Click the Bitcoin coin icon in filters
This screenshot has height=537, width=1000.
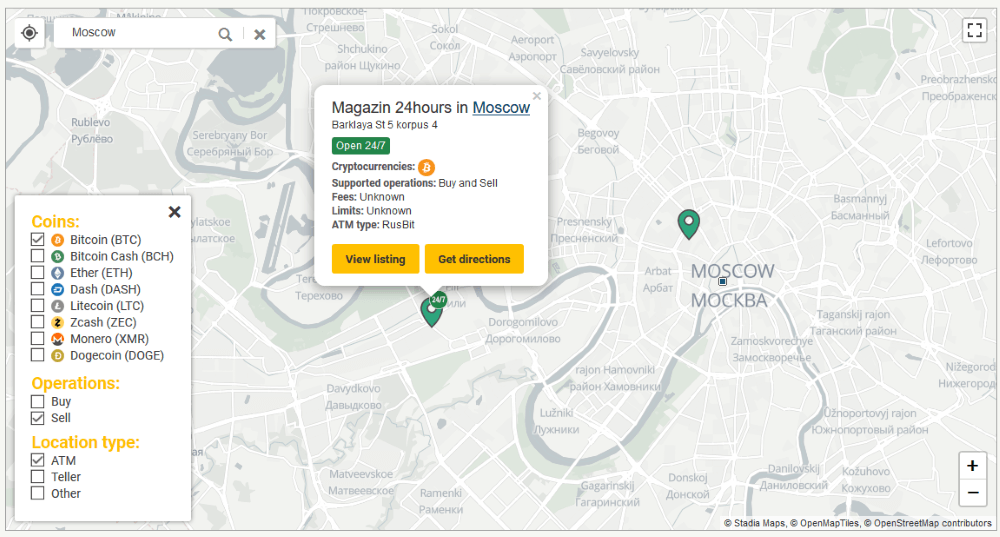[x=57, y=240]
